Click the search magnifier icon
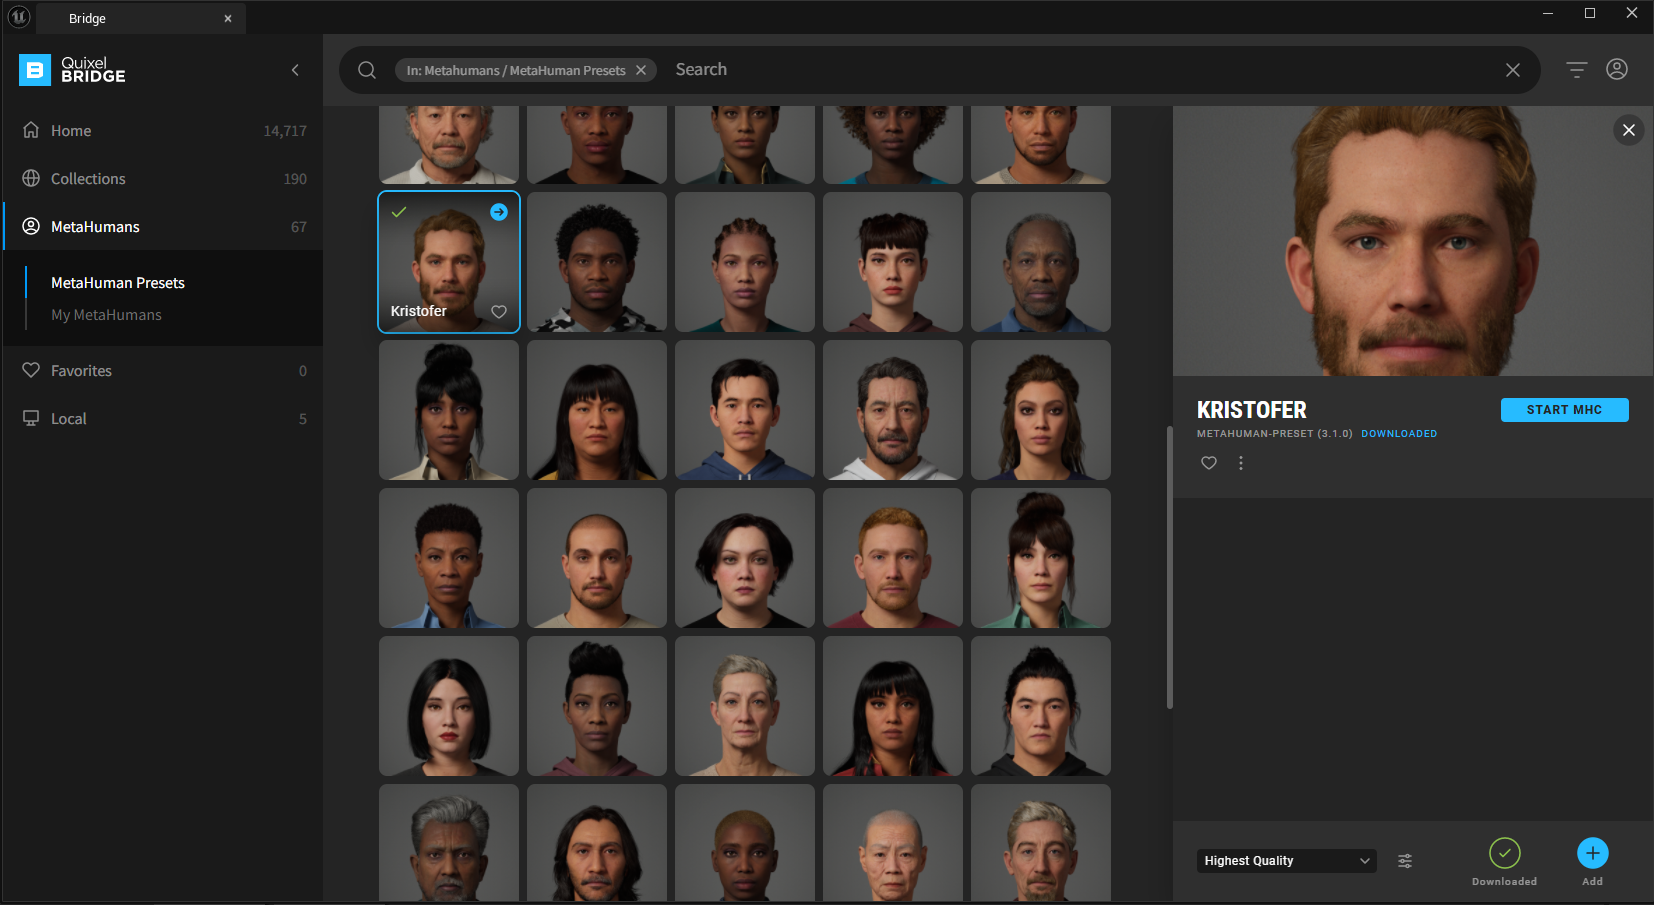1654x905 pixels. coord(367,70)
